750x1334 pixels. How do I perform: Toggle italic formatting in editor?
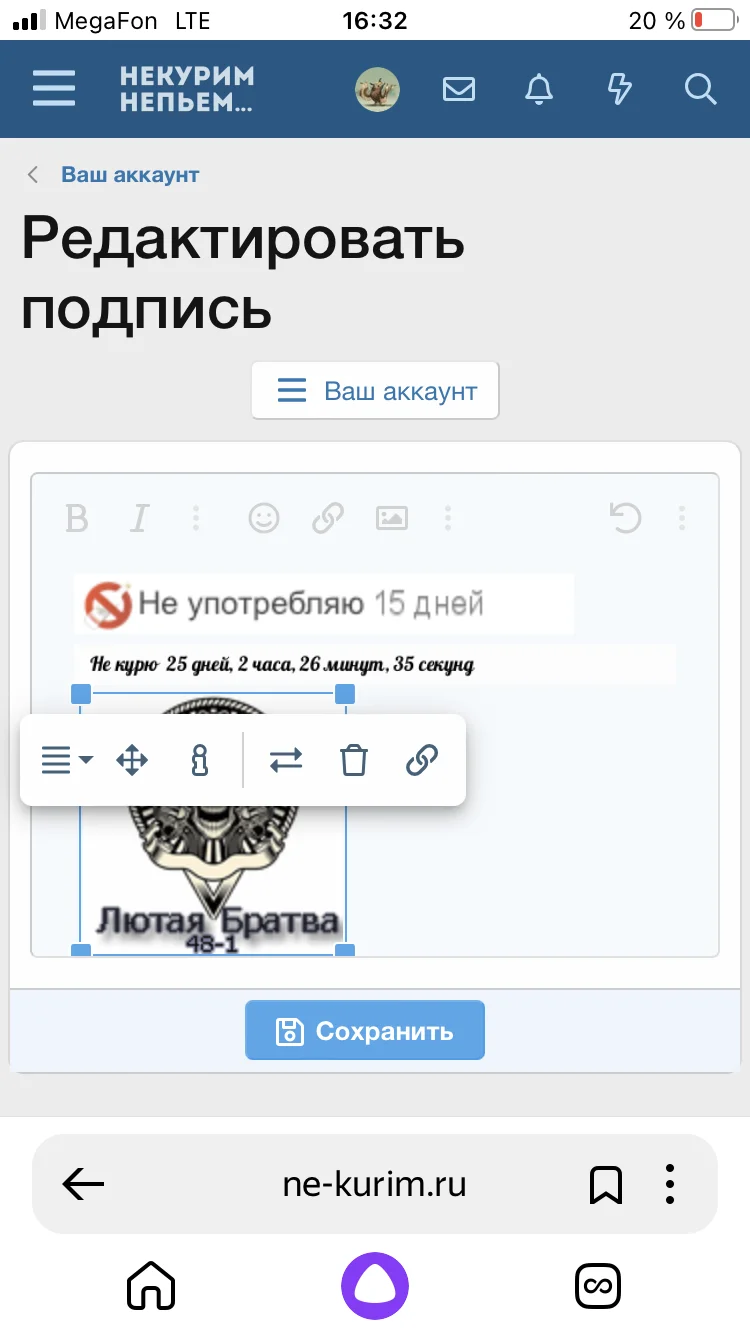tap(140, 518)
